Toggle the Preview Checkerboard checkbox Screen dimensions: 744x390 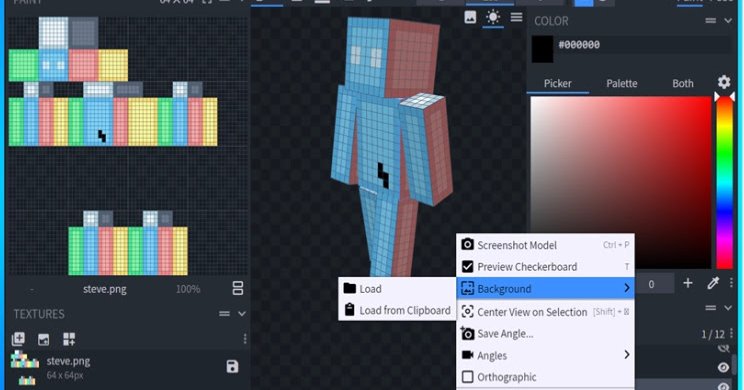[x=467, y=267]
